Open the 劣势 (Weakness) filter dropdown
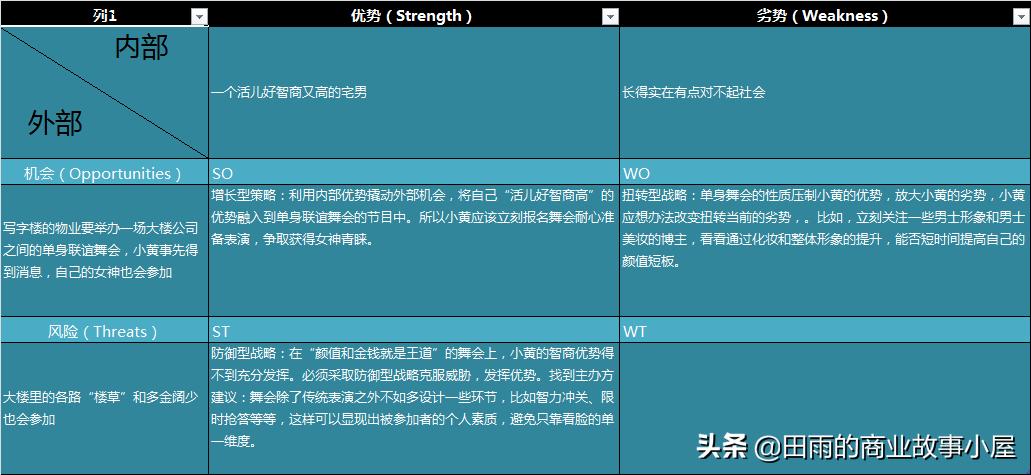This screenshot has width=1031, height=475. (1021, 18)
